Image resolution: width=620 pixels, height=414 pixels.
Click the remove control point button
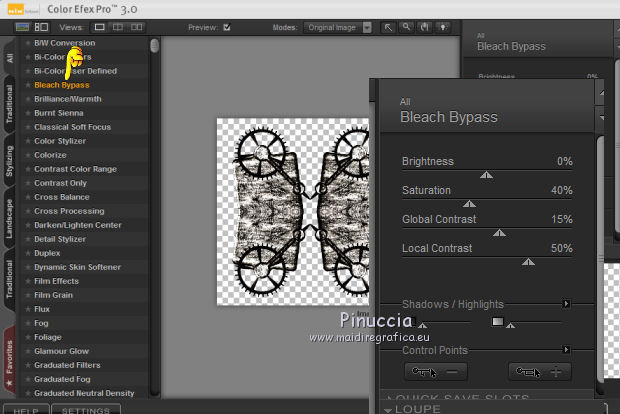tap(436, 372)
